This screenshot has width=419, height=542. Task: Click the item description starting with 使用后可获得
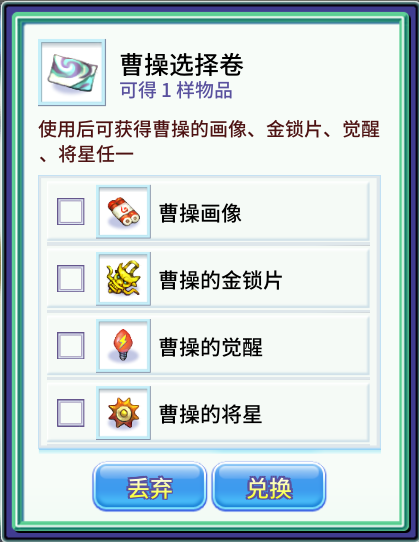pos(209,141)
